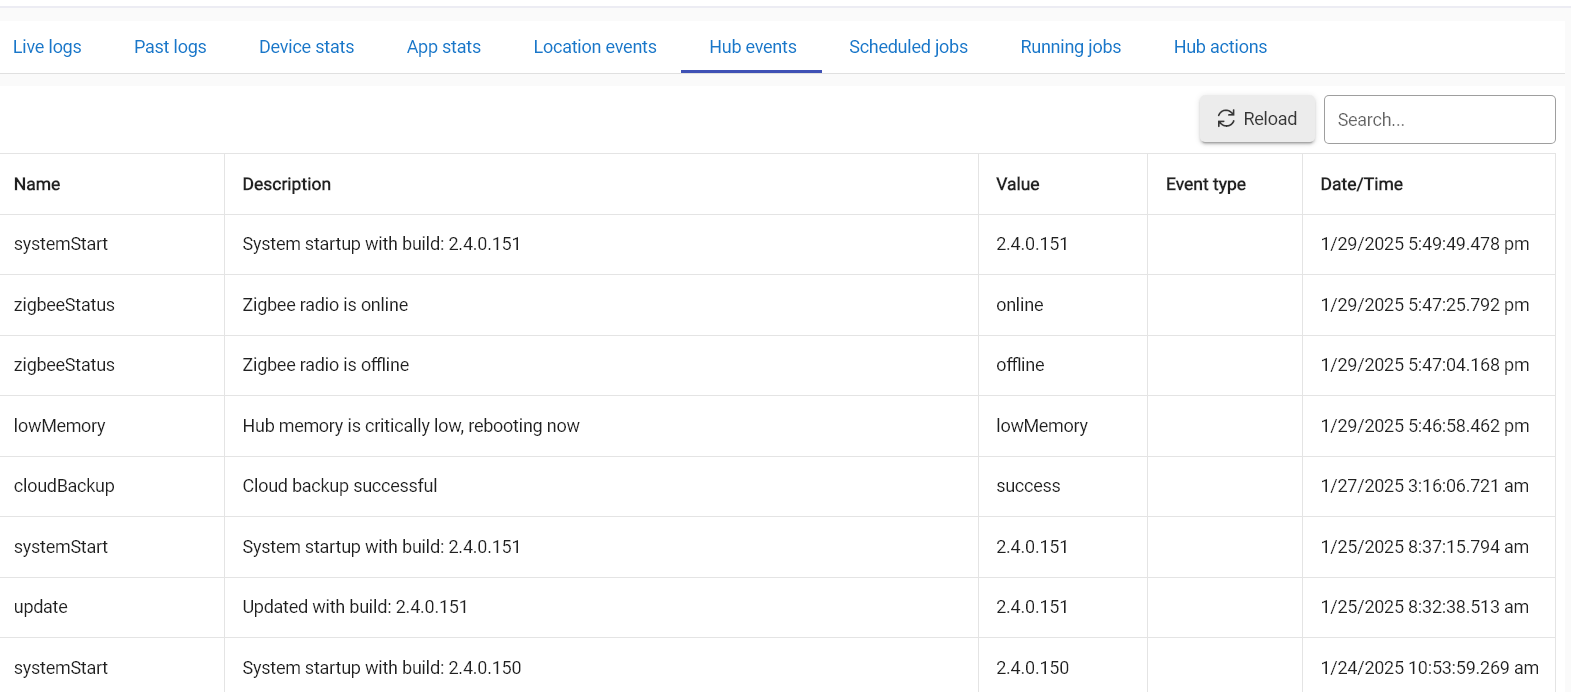Select the 'Zigbee radio is offline' description
This screenshot has width=1571, height=692.
(x=325, y=365)
